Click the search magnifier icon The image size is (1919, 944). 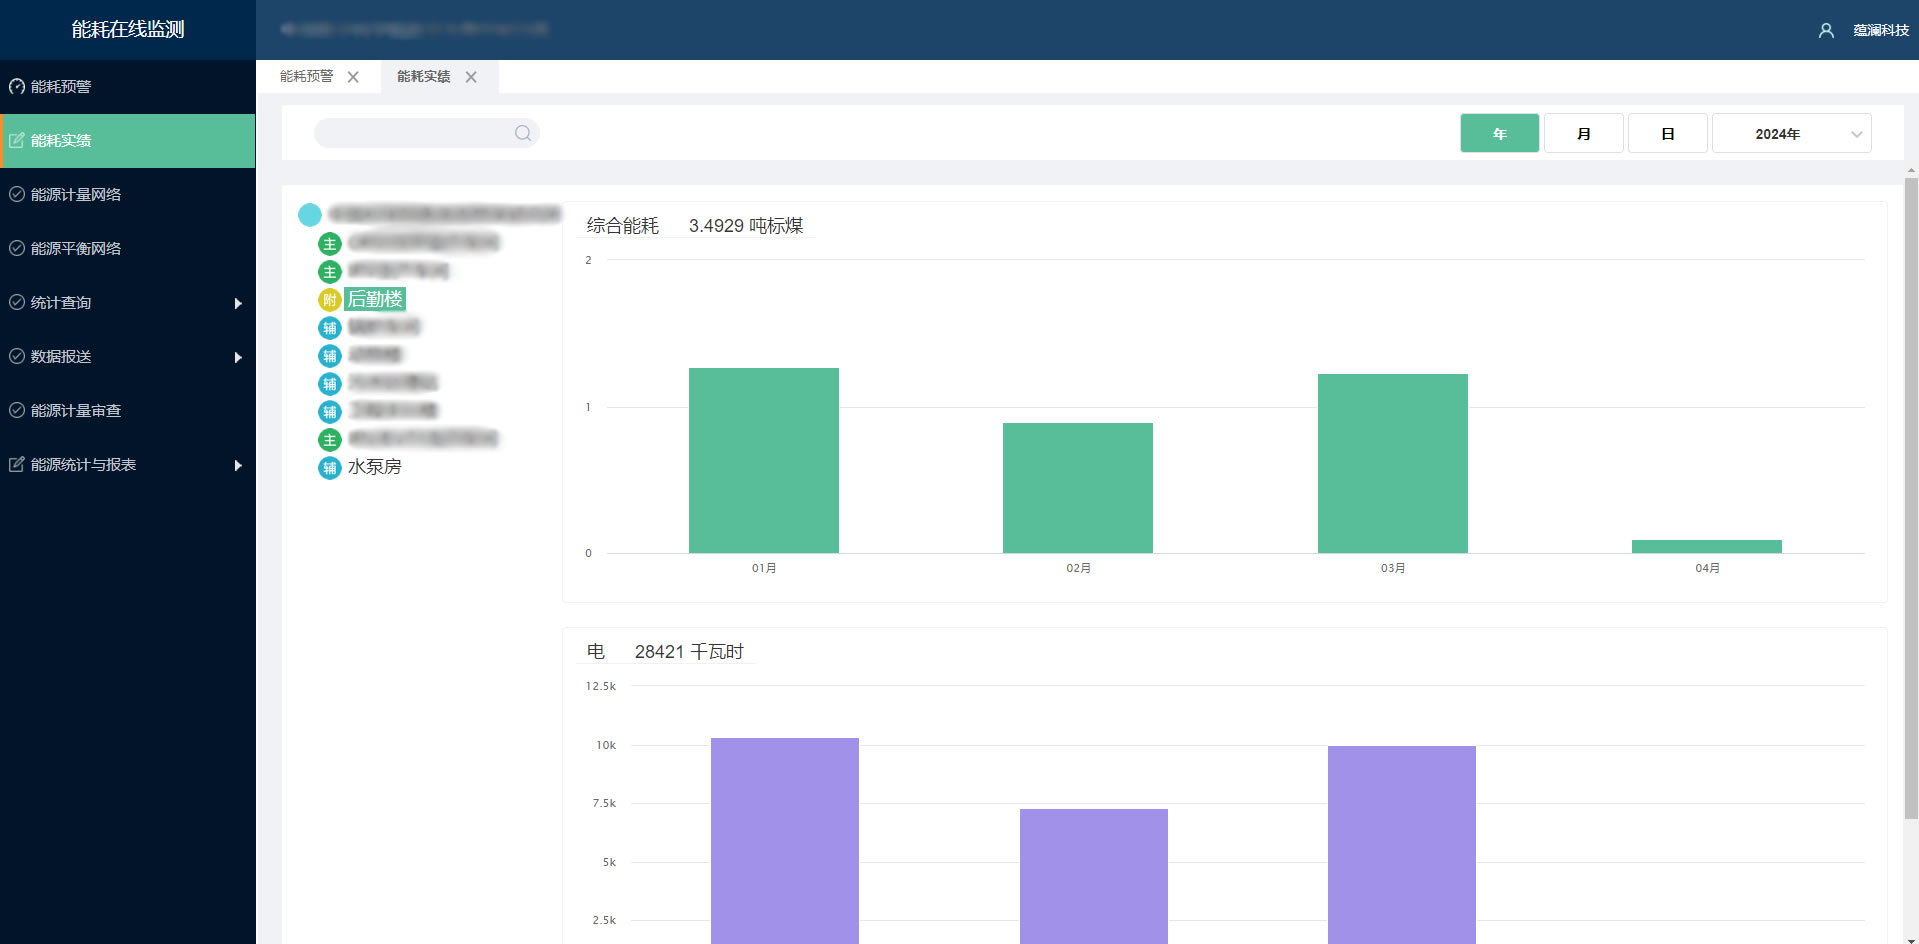[522, 133]
